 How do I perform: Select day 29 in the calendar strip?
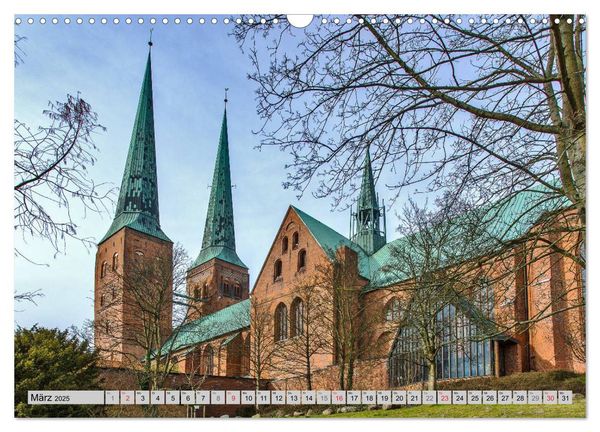(535, 398)
